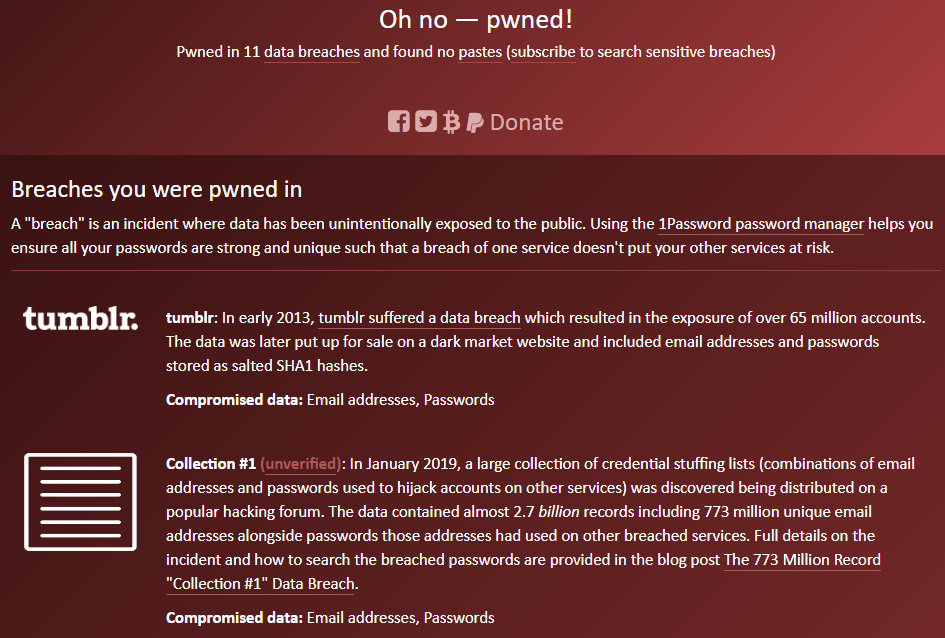The height and width of the screenshot is (638, 945).
Task: Visit the 1Password password manager link
Action: (761, 224)
